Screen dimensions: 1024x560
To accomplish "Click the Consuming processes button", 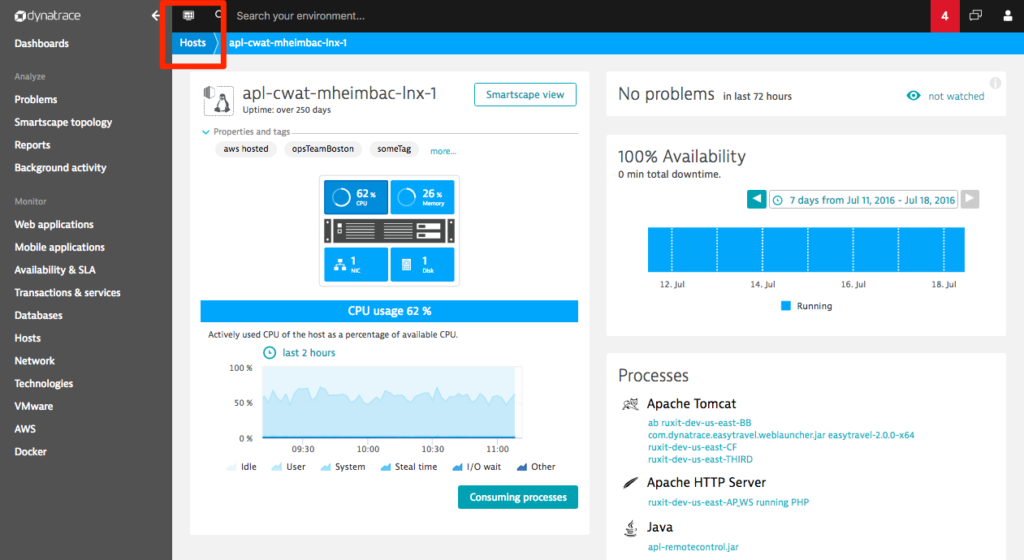I will point(518,497).
